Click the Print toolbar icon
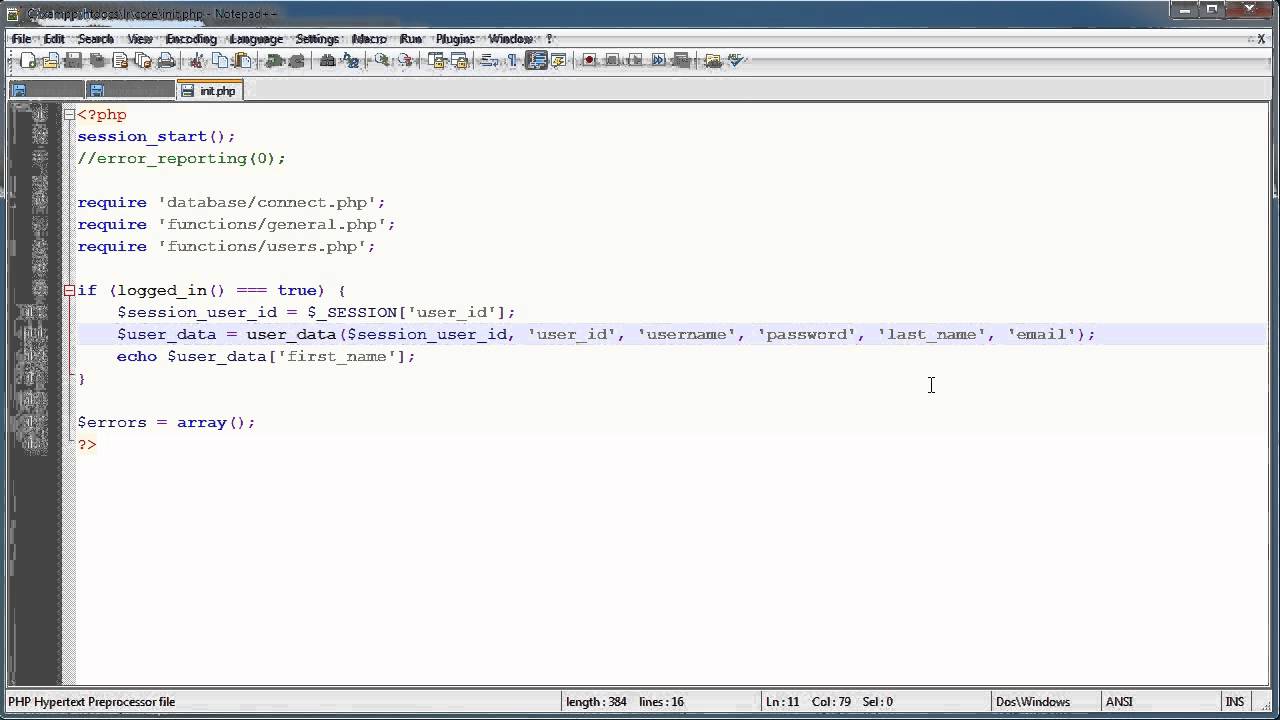The width and height of the screenshot is (1280, 720). [166, 61]
